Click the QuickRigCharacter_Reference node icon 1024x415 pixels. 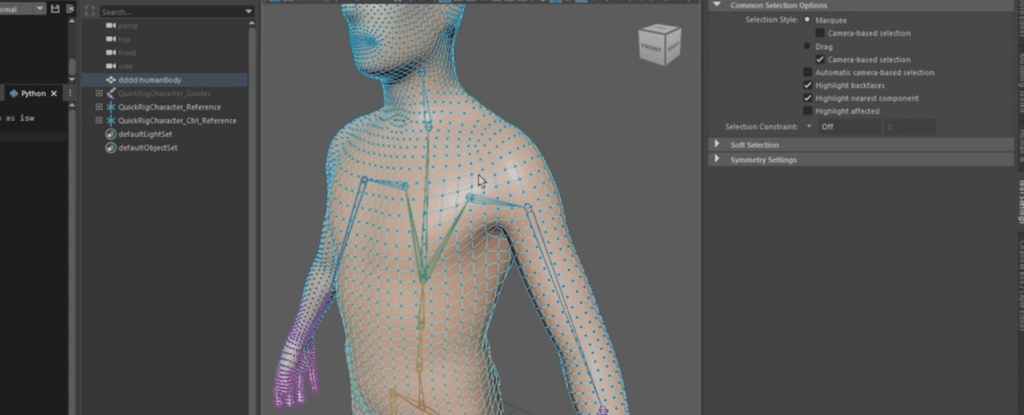(110, 107)
